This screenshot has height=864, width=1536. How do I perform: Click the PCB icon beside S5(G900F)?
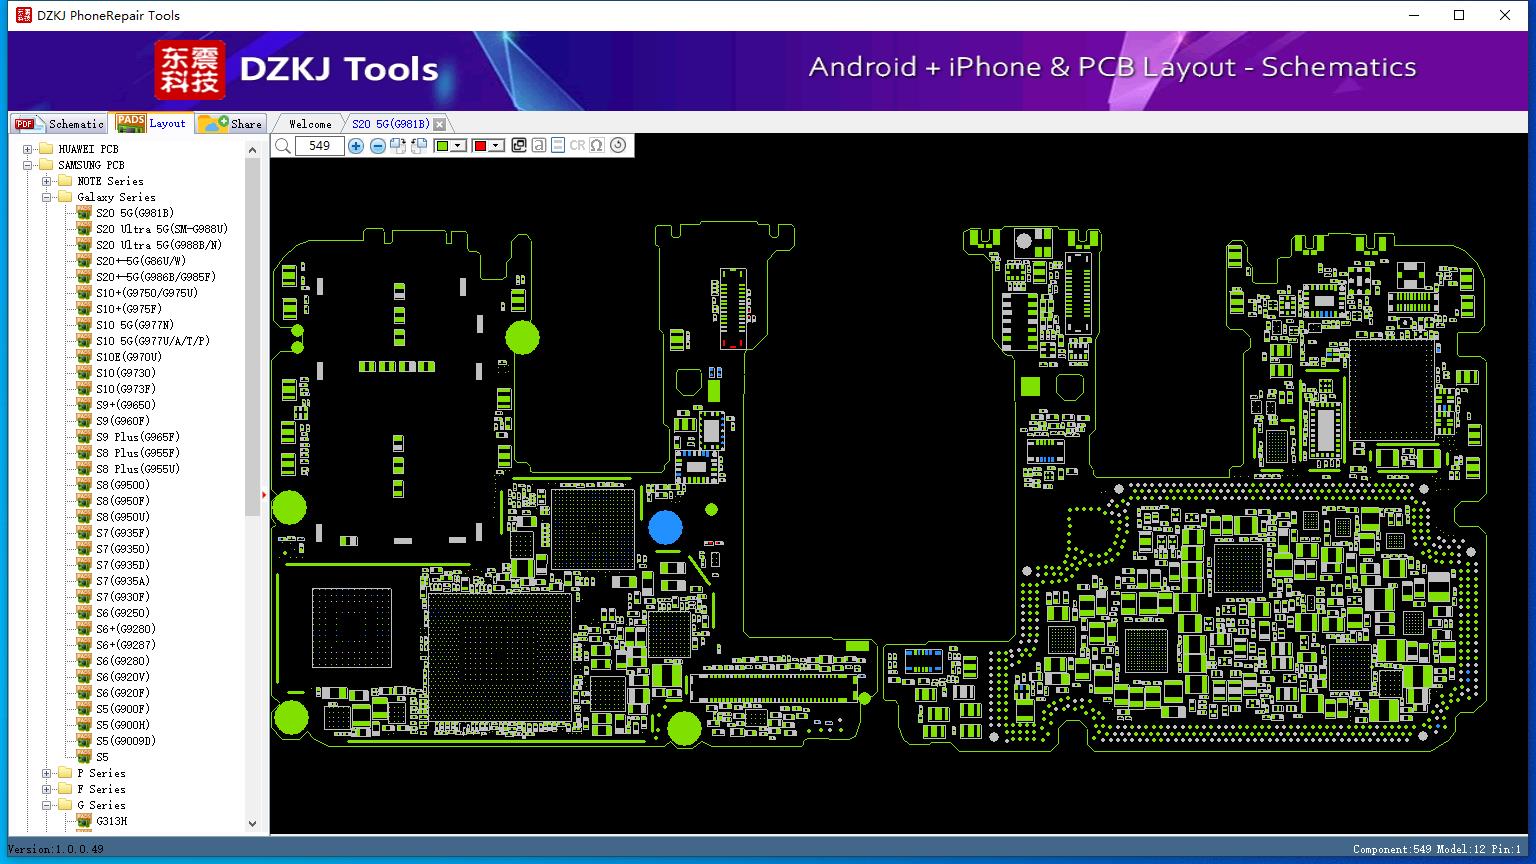click(84, 709)
